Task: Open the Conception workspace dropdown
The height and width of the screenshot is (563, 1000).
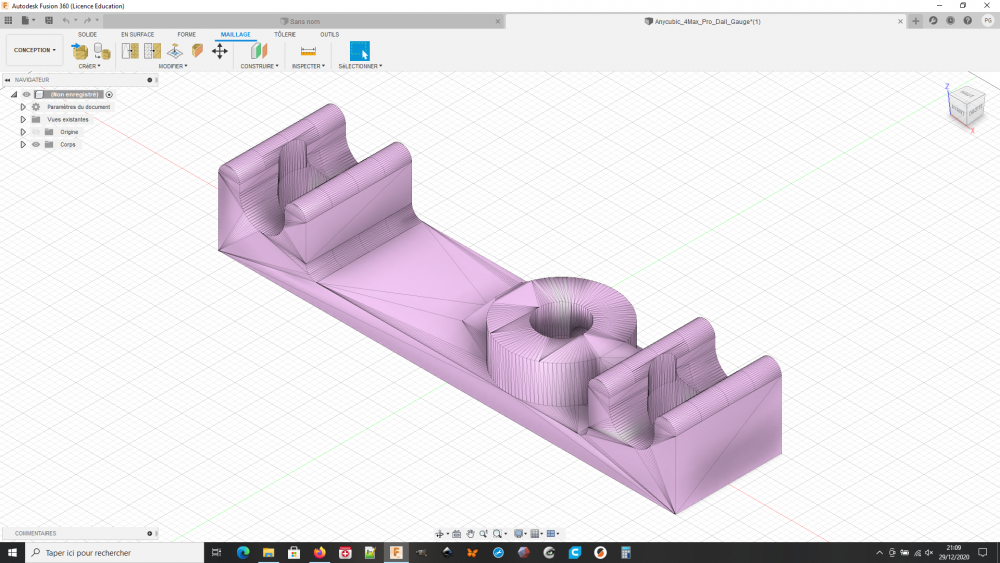Action: (x=34, y=50)
